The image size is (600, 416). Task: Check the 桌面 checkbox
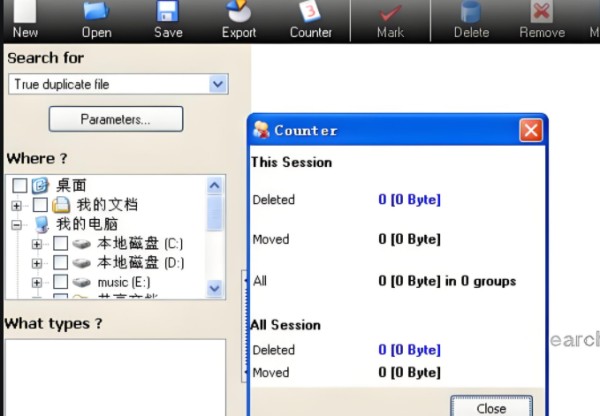point(19,185)
